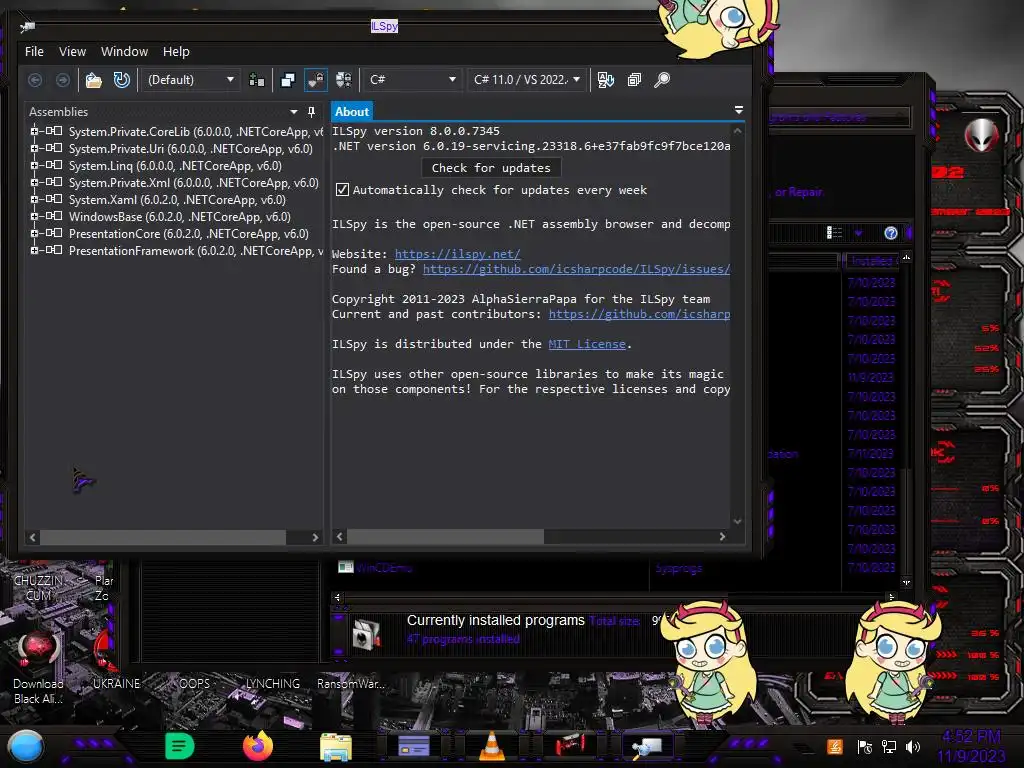This screenshot has width=1024, height=768.
Task: Expand the PresentationCore tree node
Action: (x=34, y=233)
